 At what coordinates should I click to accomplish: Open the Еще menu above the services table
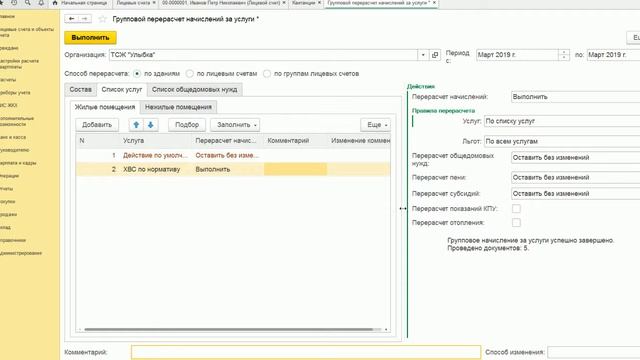coord(376,125)
